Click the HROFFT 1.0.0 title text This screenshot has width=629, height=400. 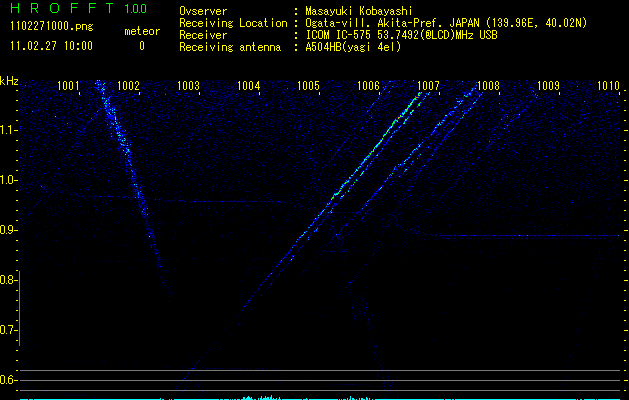click(x=79, y=8)
